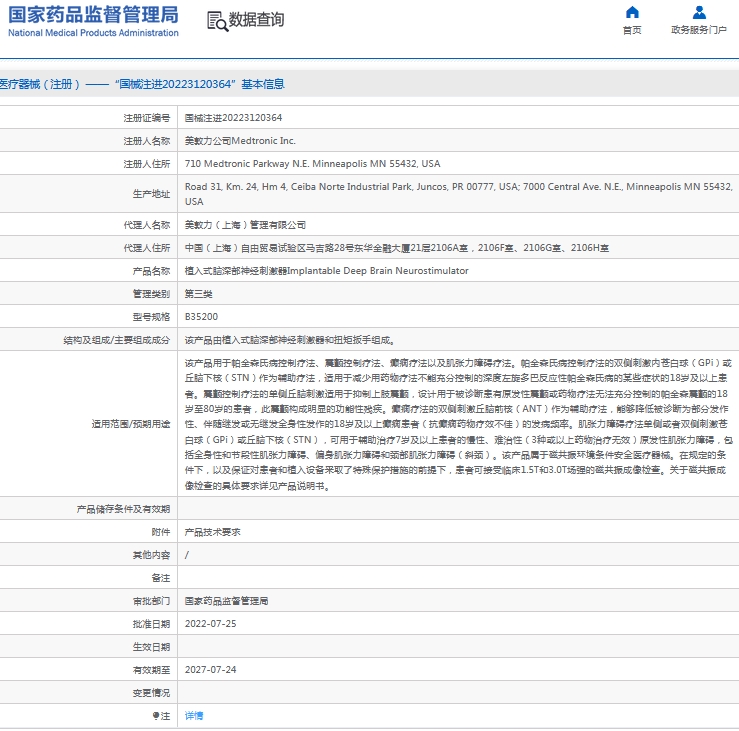Click the page heading 国械注进20223120364 基本信息
The height and width of the screenshot is (731, 739).
[200, 84]
